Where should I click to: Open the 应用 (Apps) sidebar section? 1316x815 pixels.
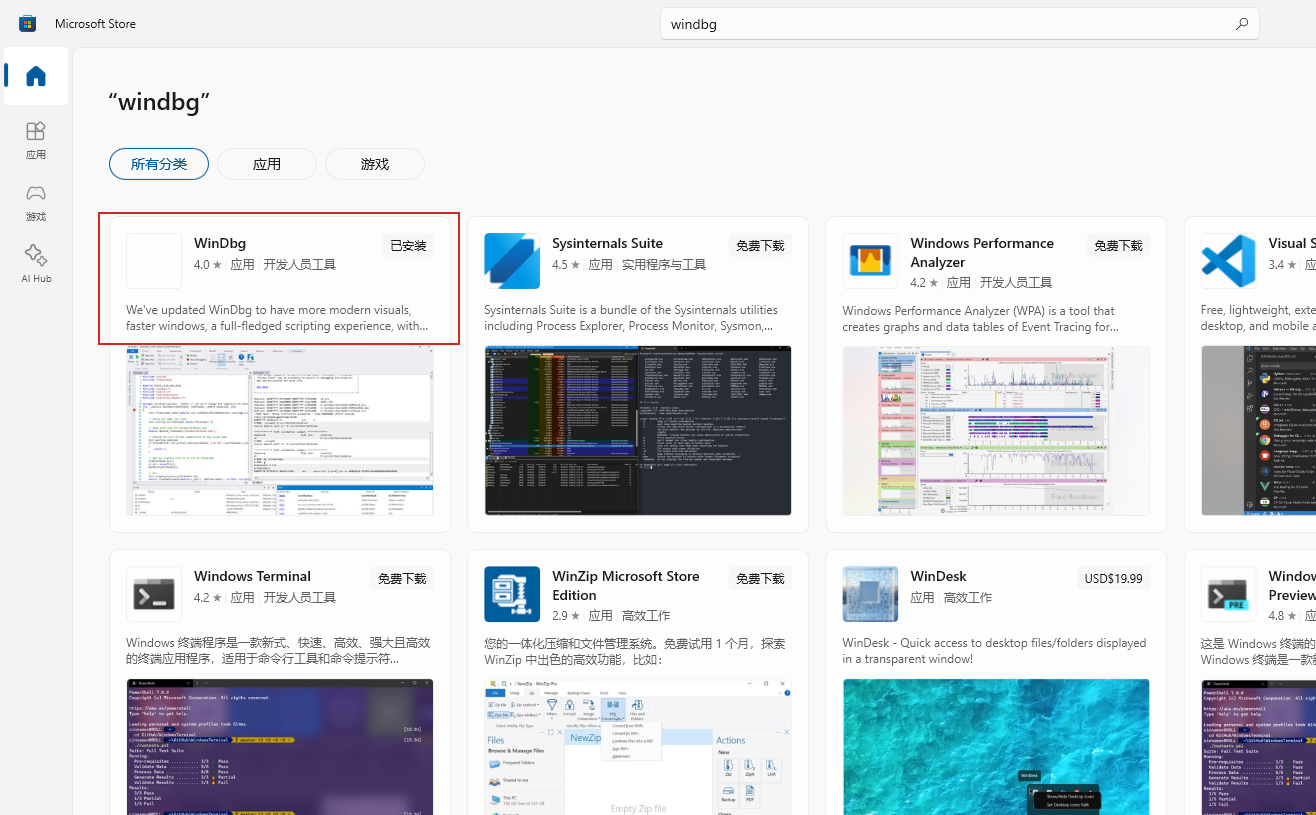pyautogui.click(x=36, y=139)
